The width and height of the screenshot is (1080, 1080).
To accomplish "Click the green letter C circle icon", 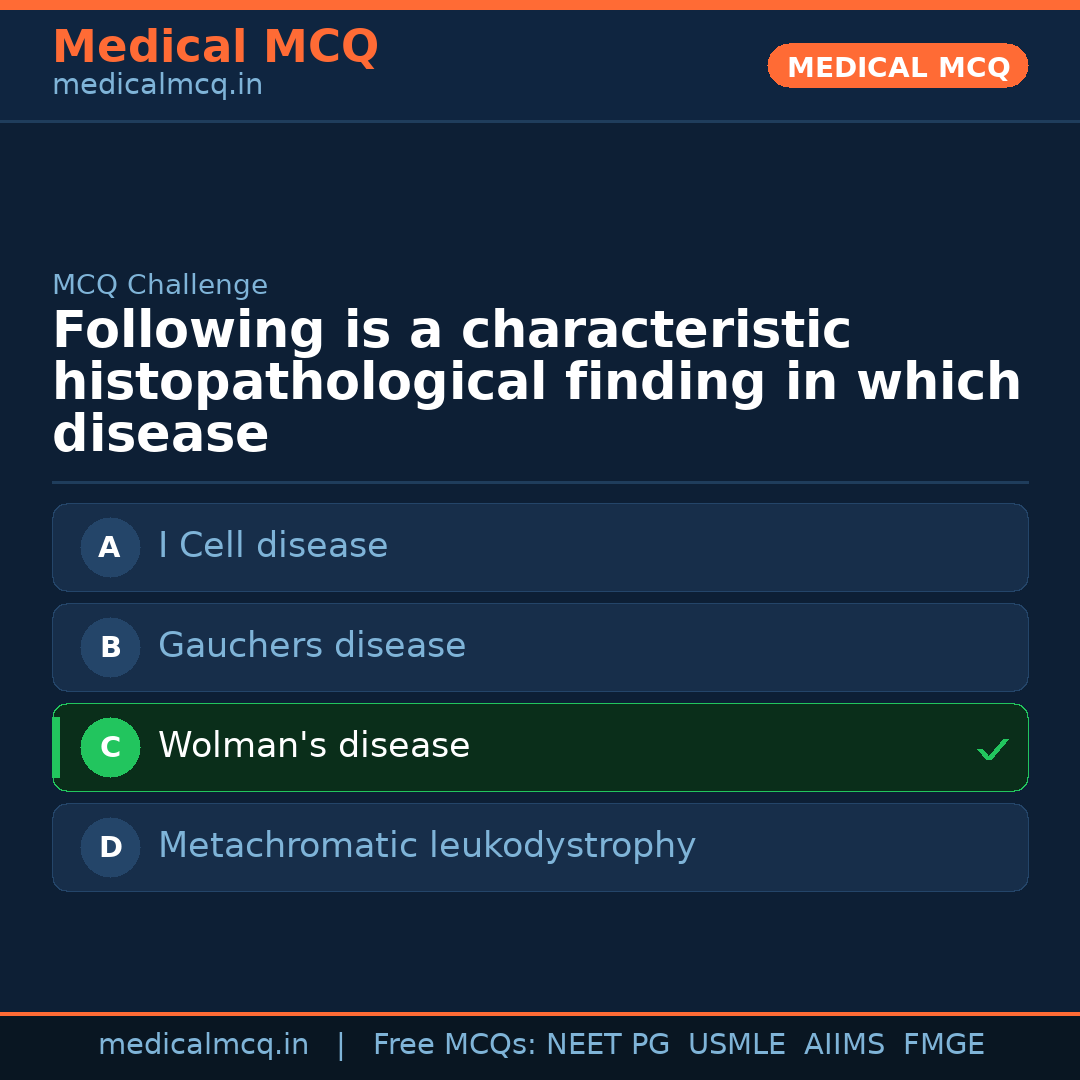I will click(110, 747).
